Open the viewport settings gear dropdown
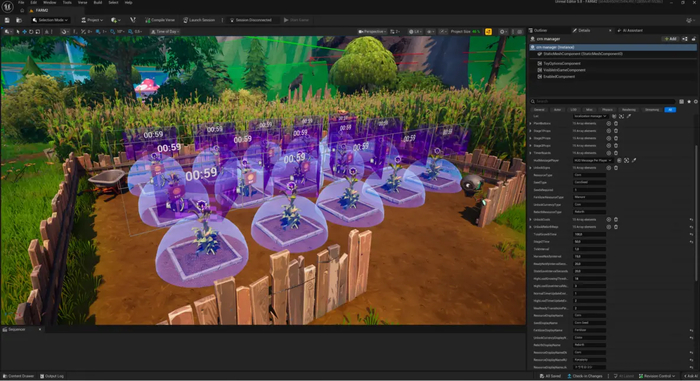 click(x=504, y=32)
